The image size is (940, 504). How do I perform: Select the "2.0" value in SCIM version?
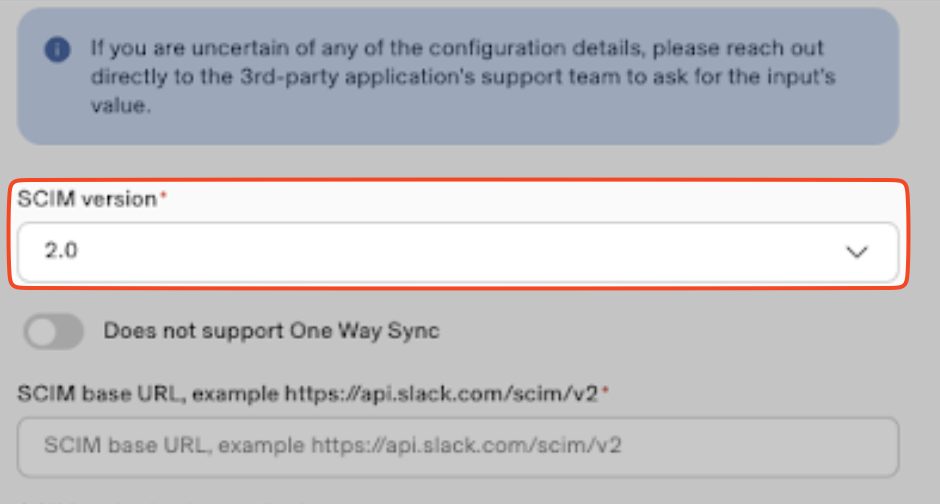[62, 252]
